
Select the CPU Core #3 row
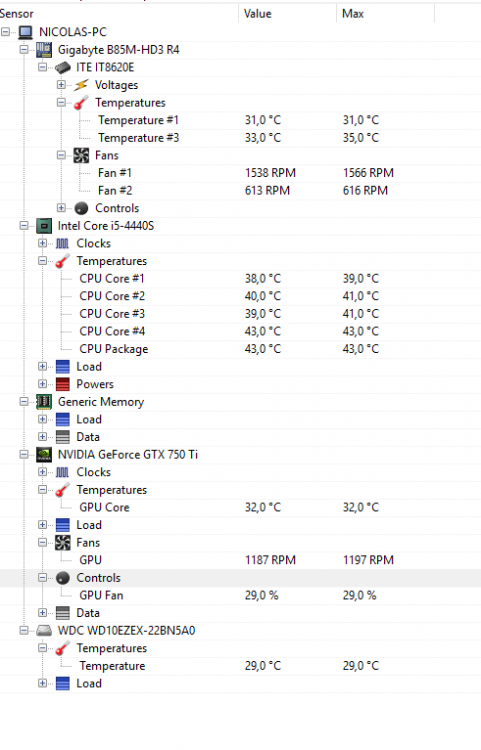(x=240, y=314)
